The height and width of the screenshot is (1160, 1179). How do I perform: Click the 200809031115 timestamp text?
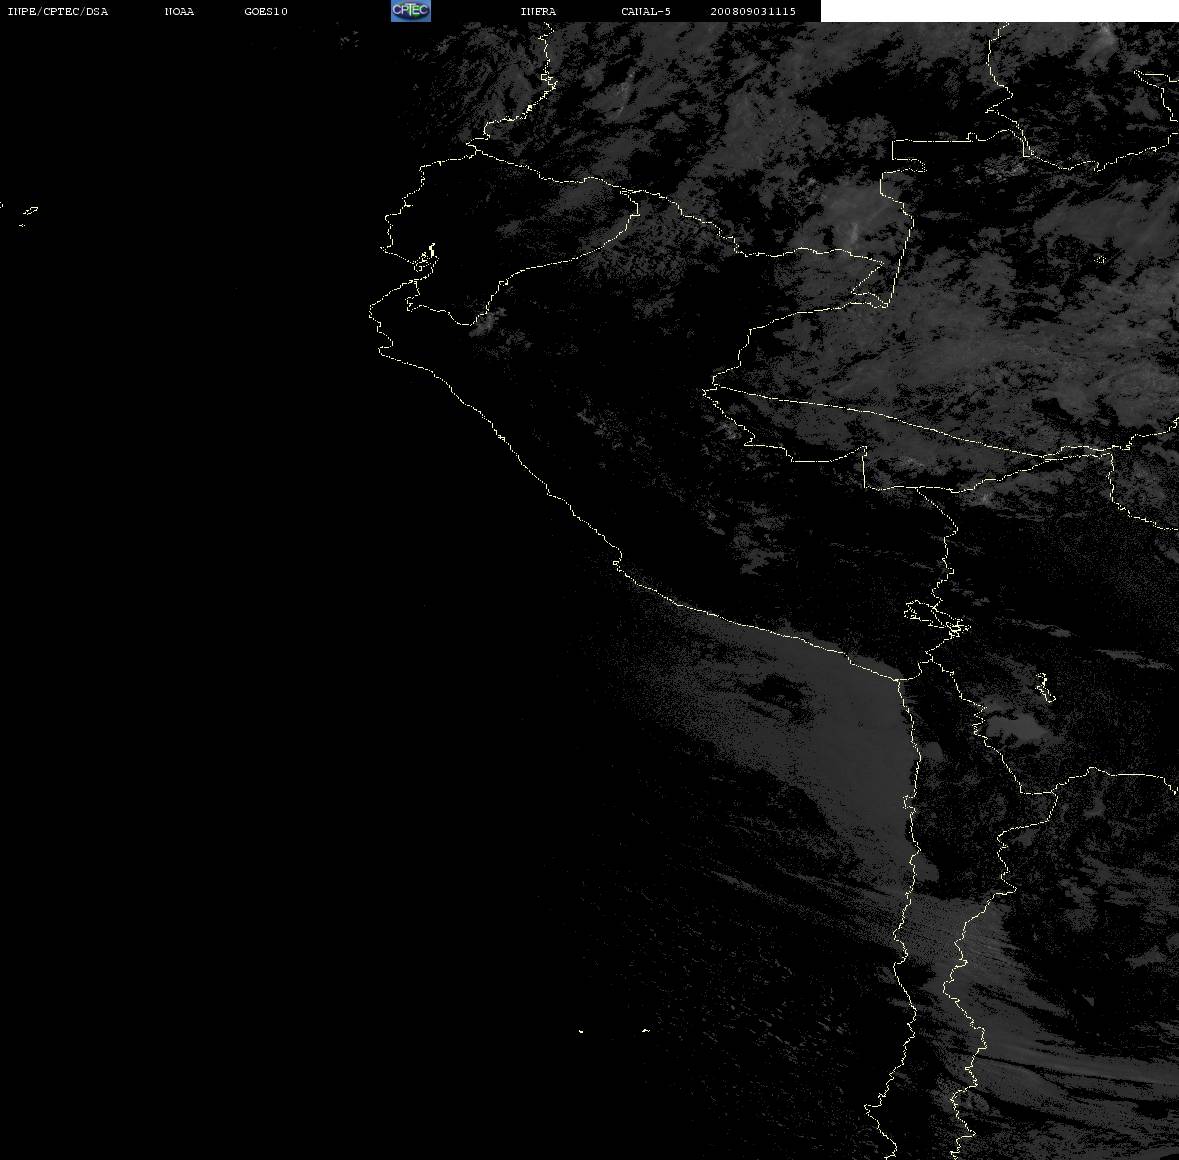[753, 11]
